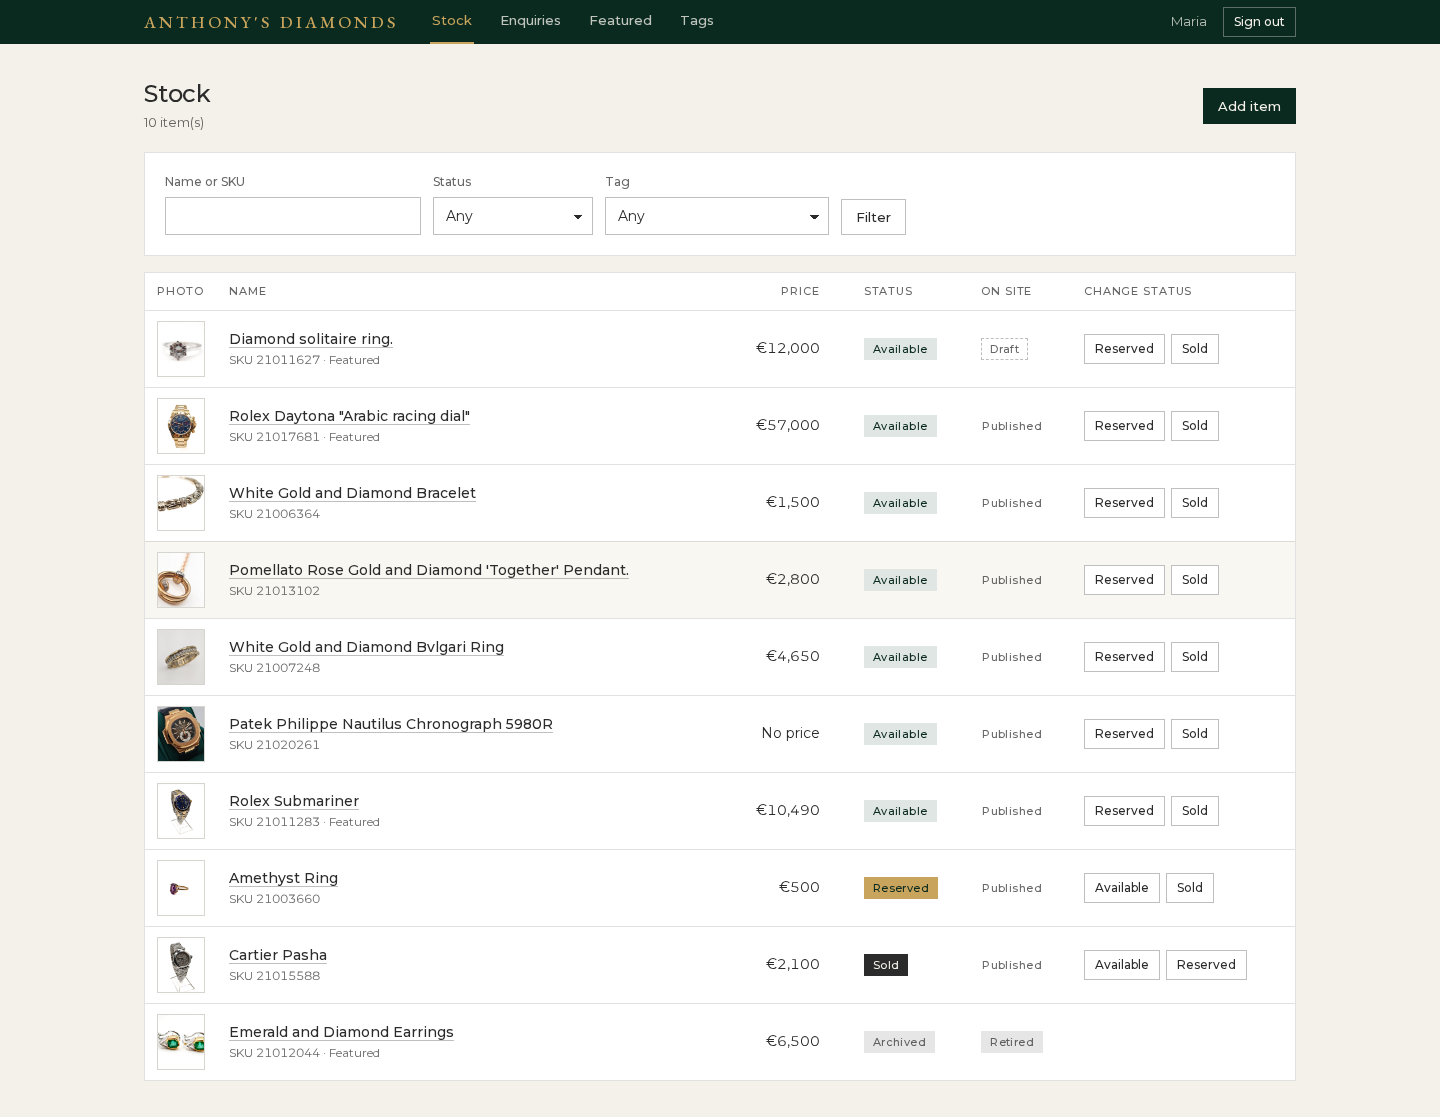
Task: Change Cartier Pasha status to Reserved
Action: [x=1206, y=965]
